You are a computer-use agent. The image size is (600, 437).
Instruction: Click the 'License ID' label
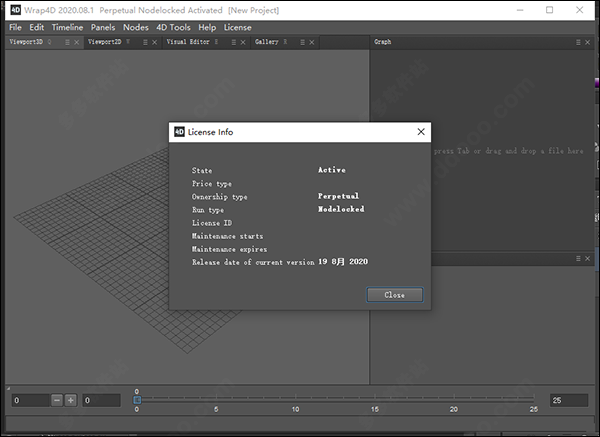point(212,223)
